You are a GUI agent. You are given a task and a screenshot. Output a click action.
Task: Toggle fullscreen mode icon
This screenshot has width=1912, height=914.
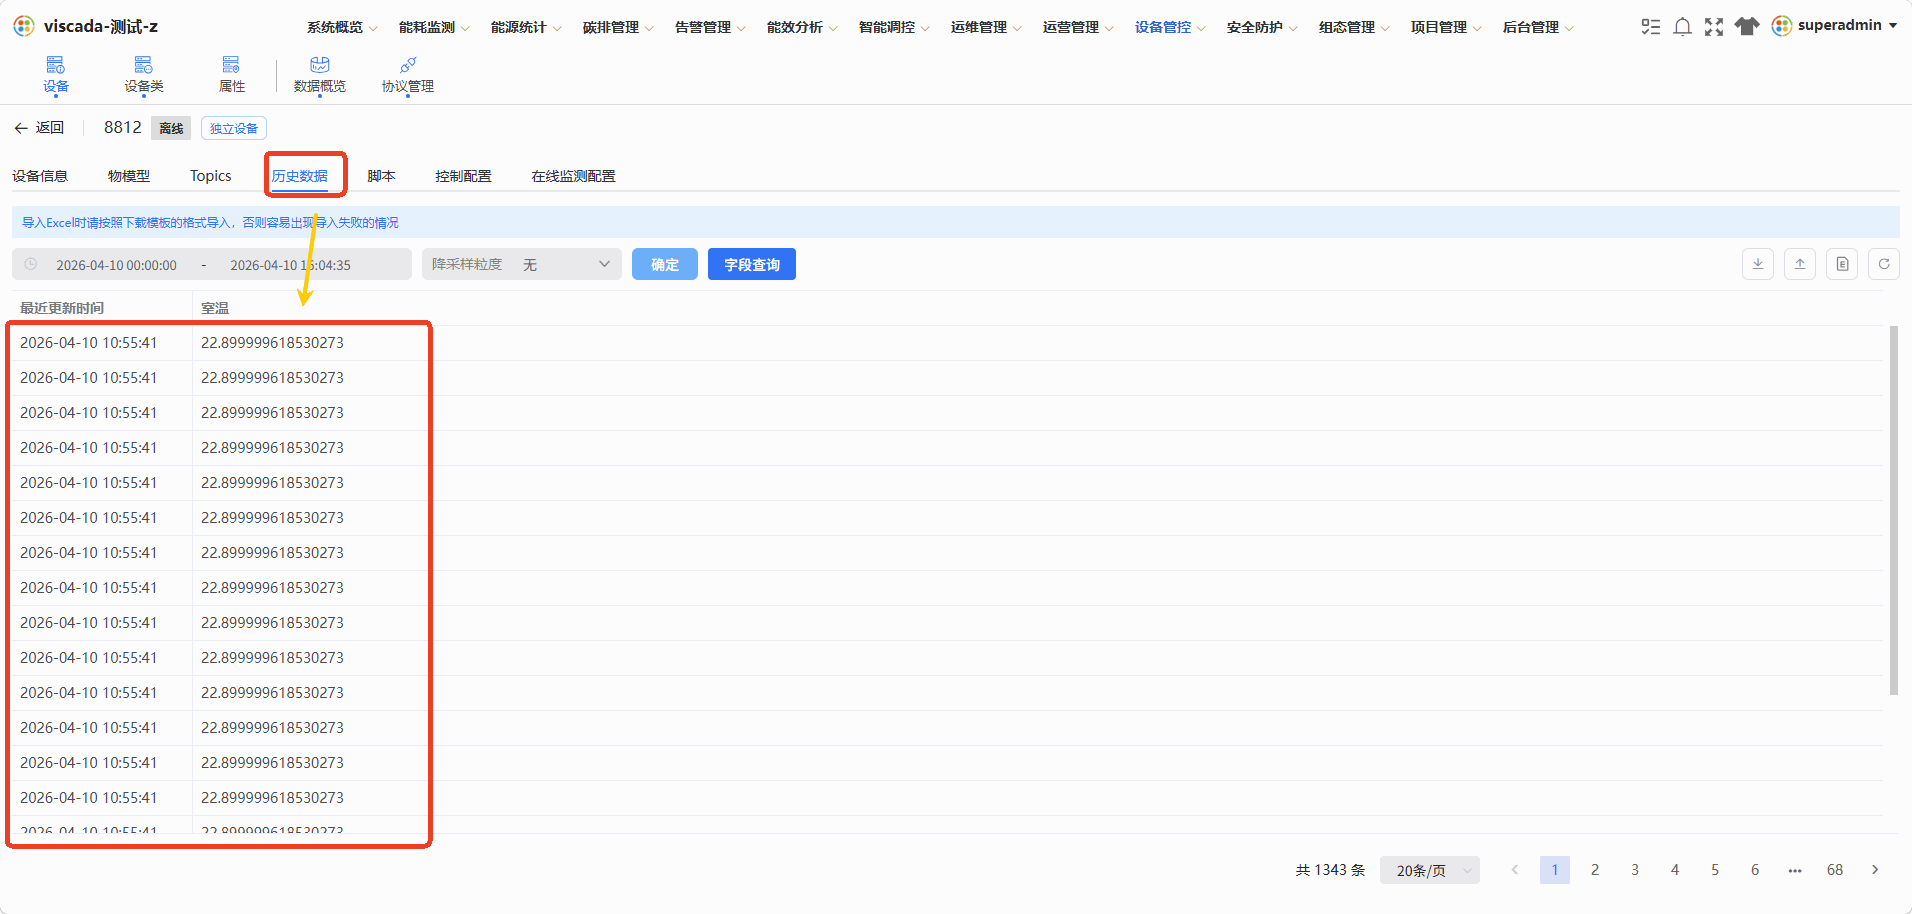1714,27
